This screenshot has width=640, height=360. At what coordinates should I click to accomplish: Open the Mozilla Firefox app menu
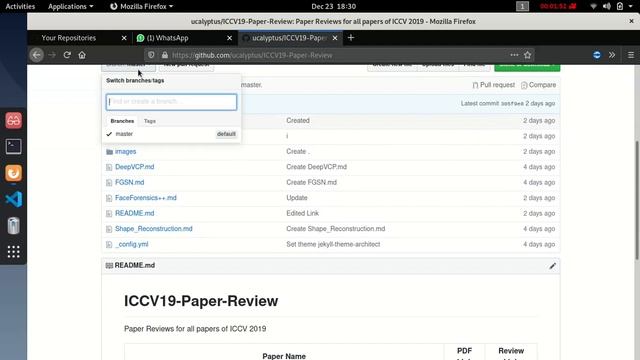pyautogui.click(x=142, y=6)
